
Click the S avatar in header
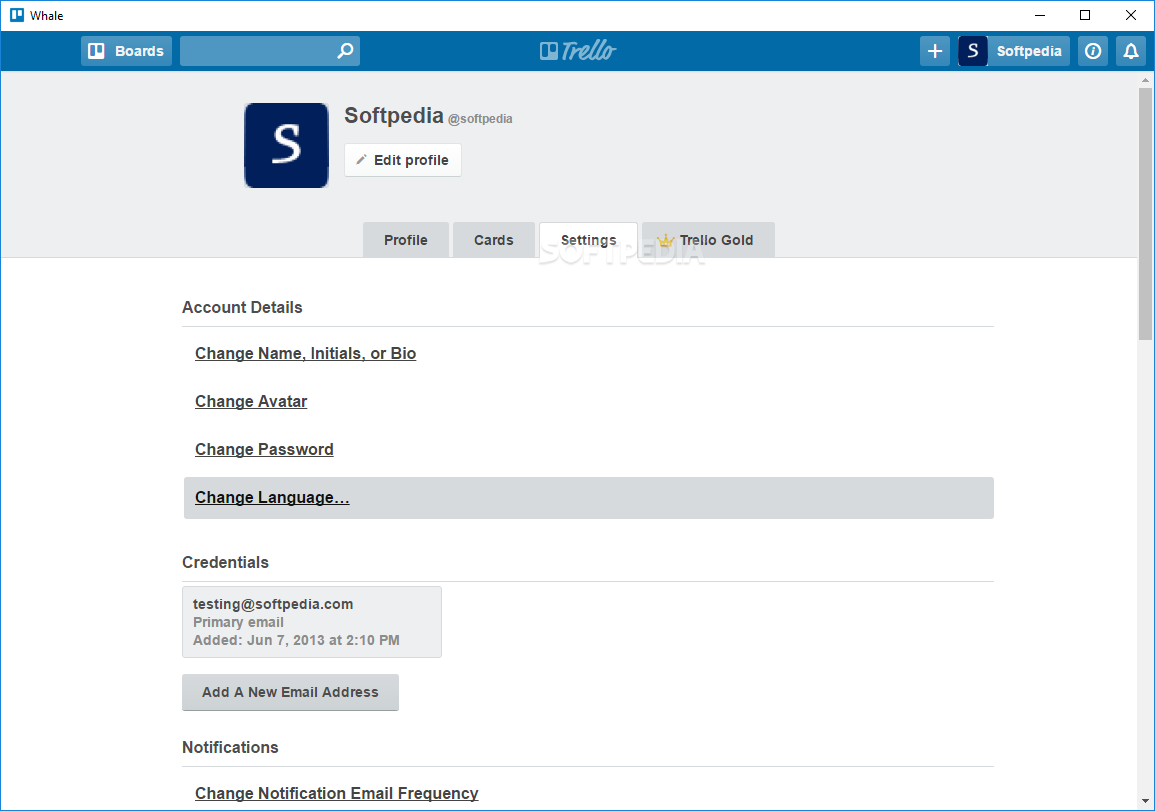[x=972, y=51]
